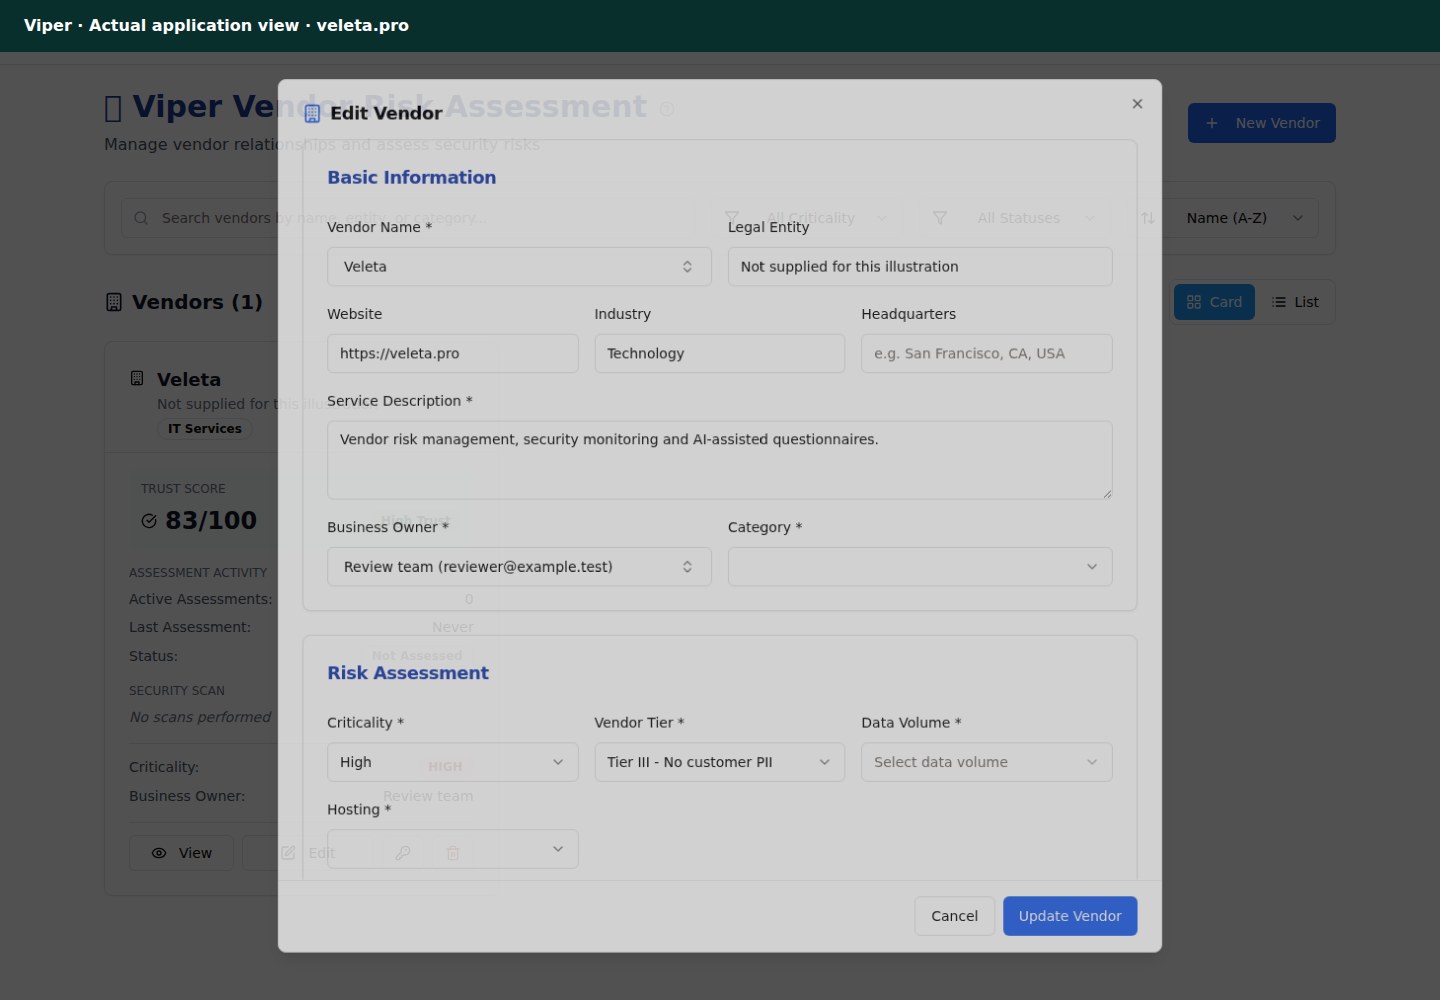Screen dimensions: 1440x1000
Task: Open the Business Owner combo box
Action: [x=519, y=567]
